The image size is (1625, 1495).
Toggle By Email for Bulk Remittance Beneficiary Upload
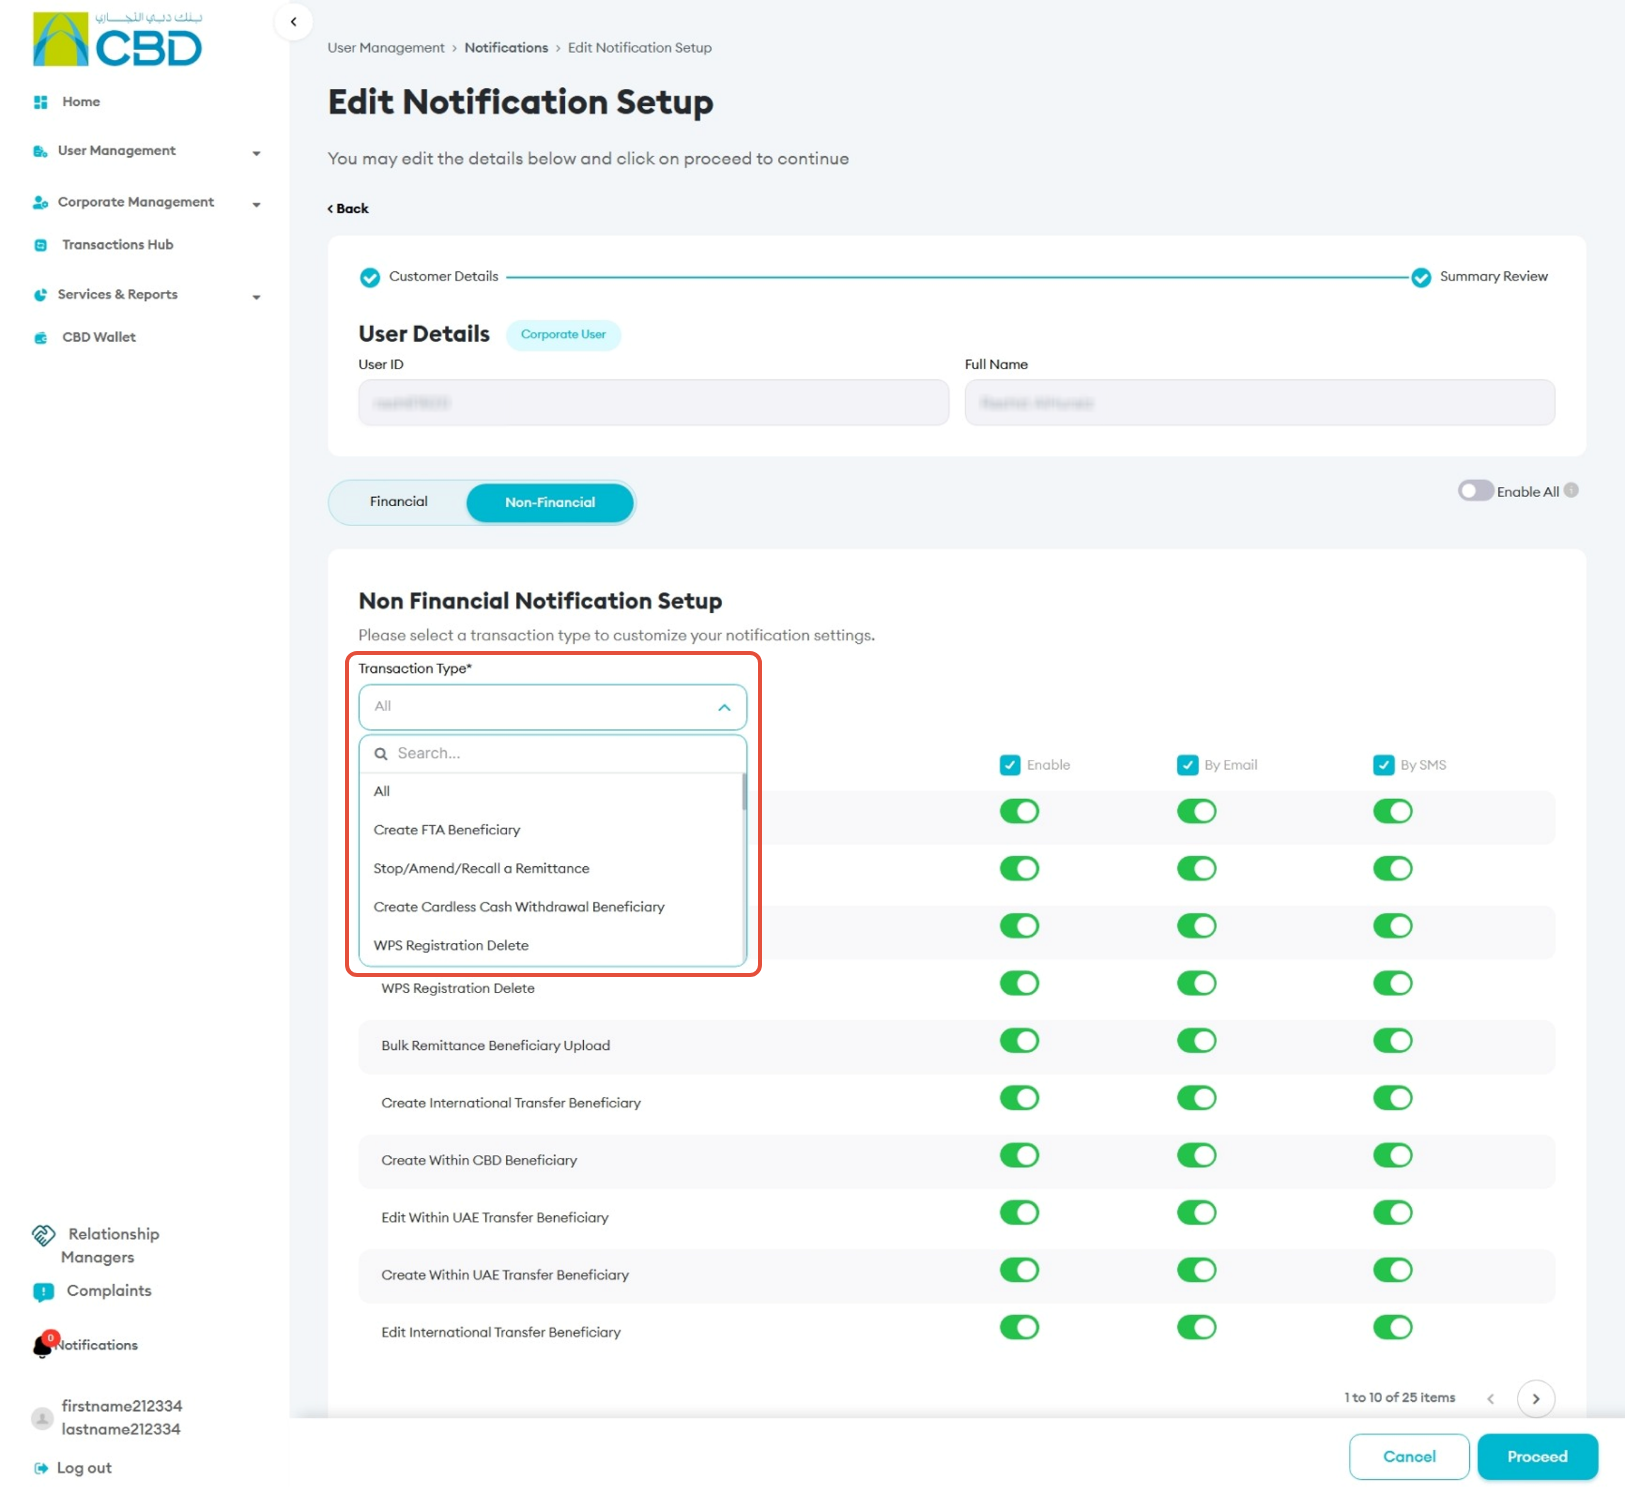[1197, 1041]
